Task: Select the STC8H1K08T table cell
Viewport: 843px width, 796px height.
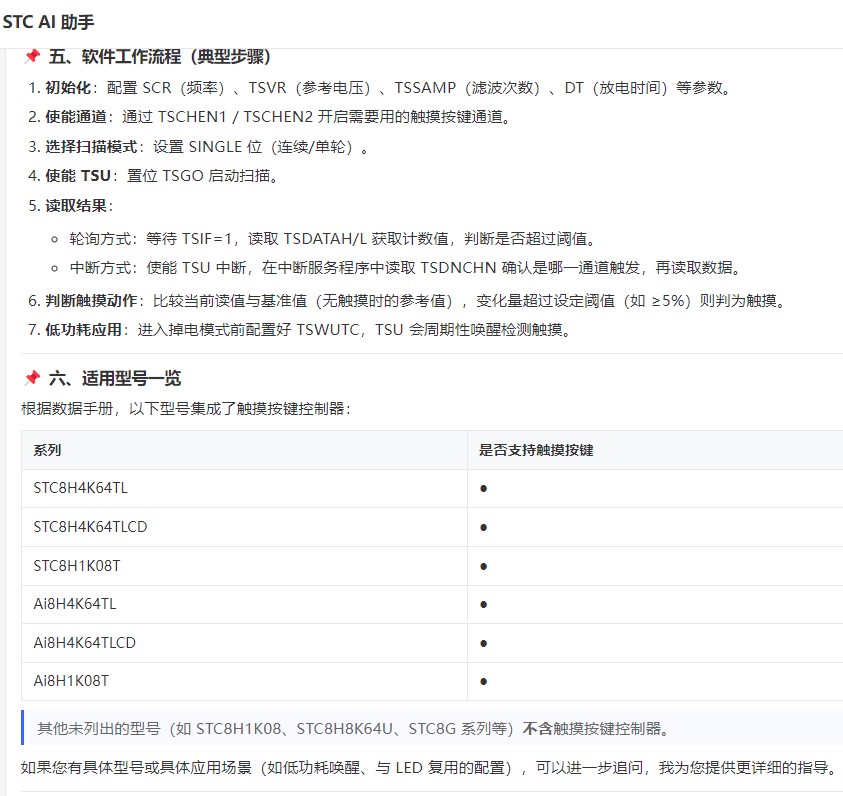Action: pyautogui.click(x=244, y=566)
